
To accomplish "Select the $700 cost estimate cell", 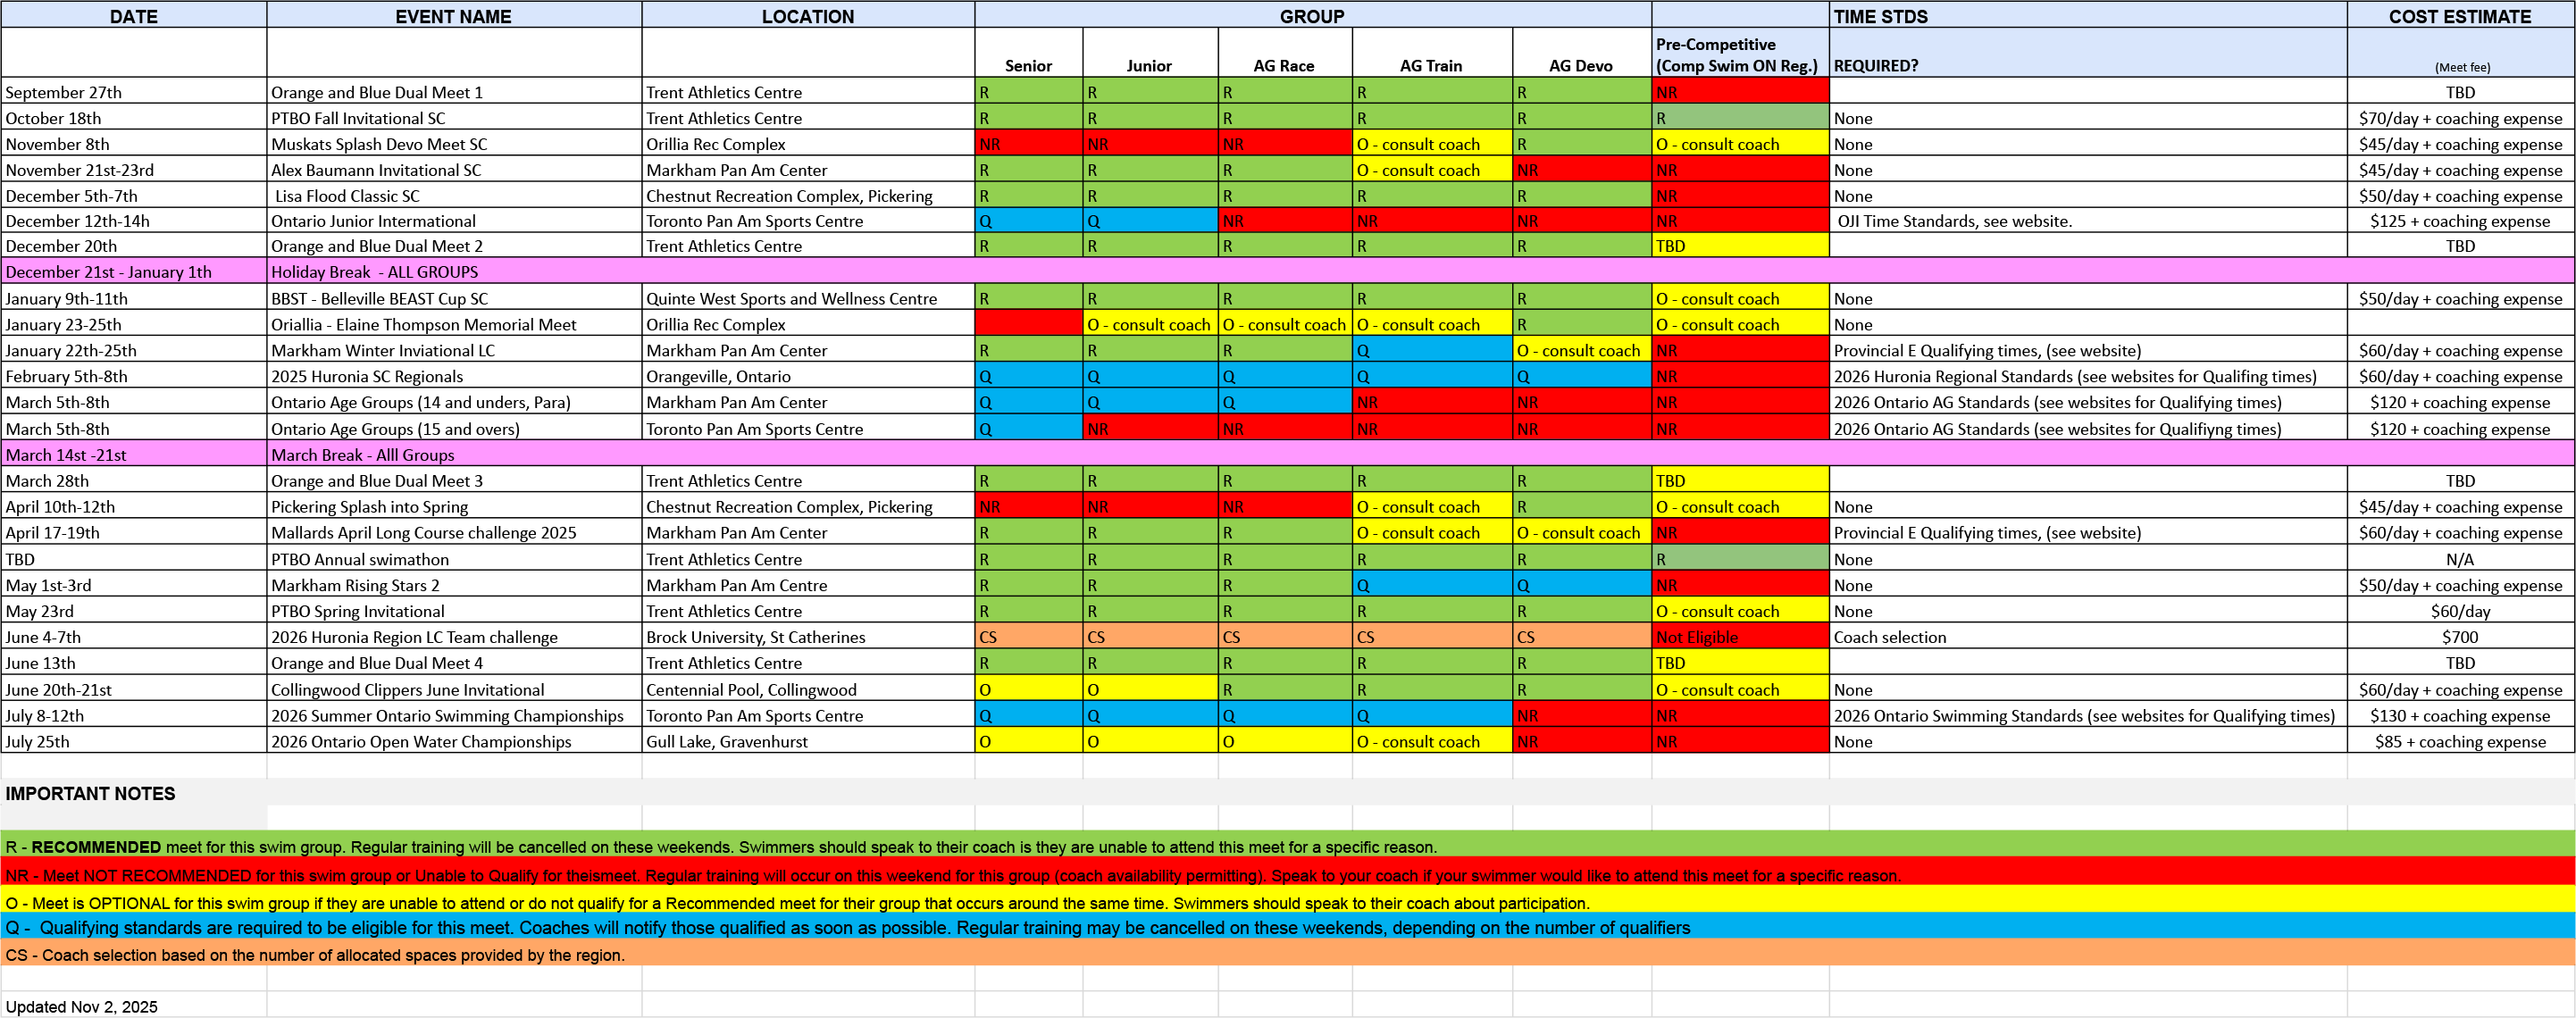I will 2459,637.
